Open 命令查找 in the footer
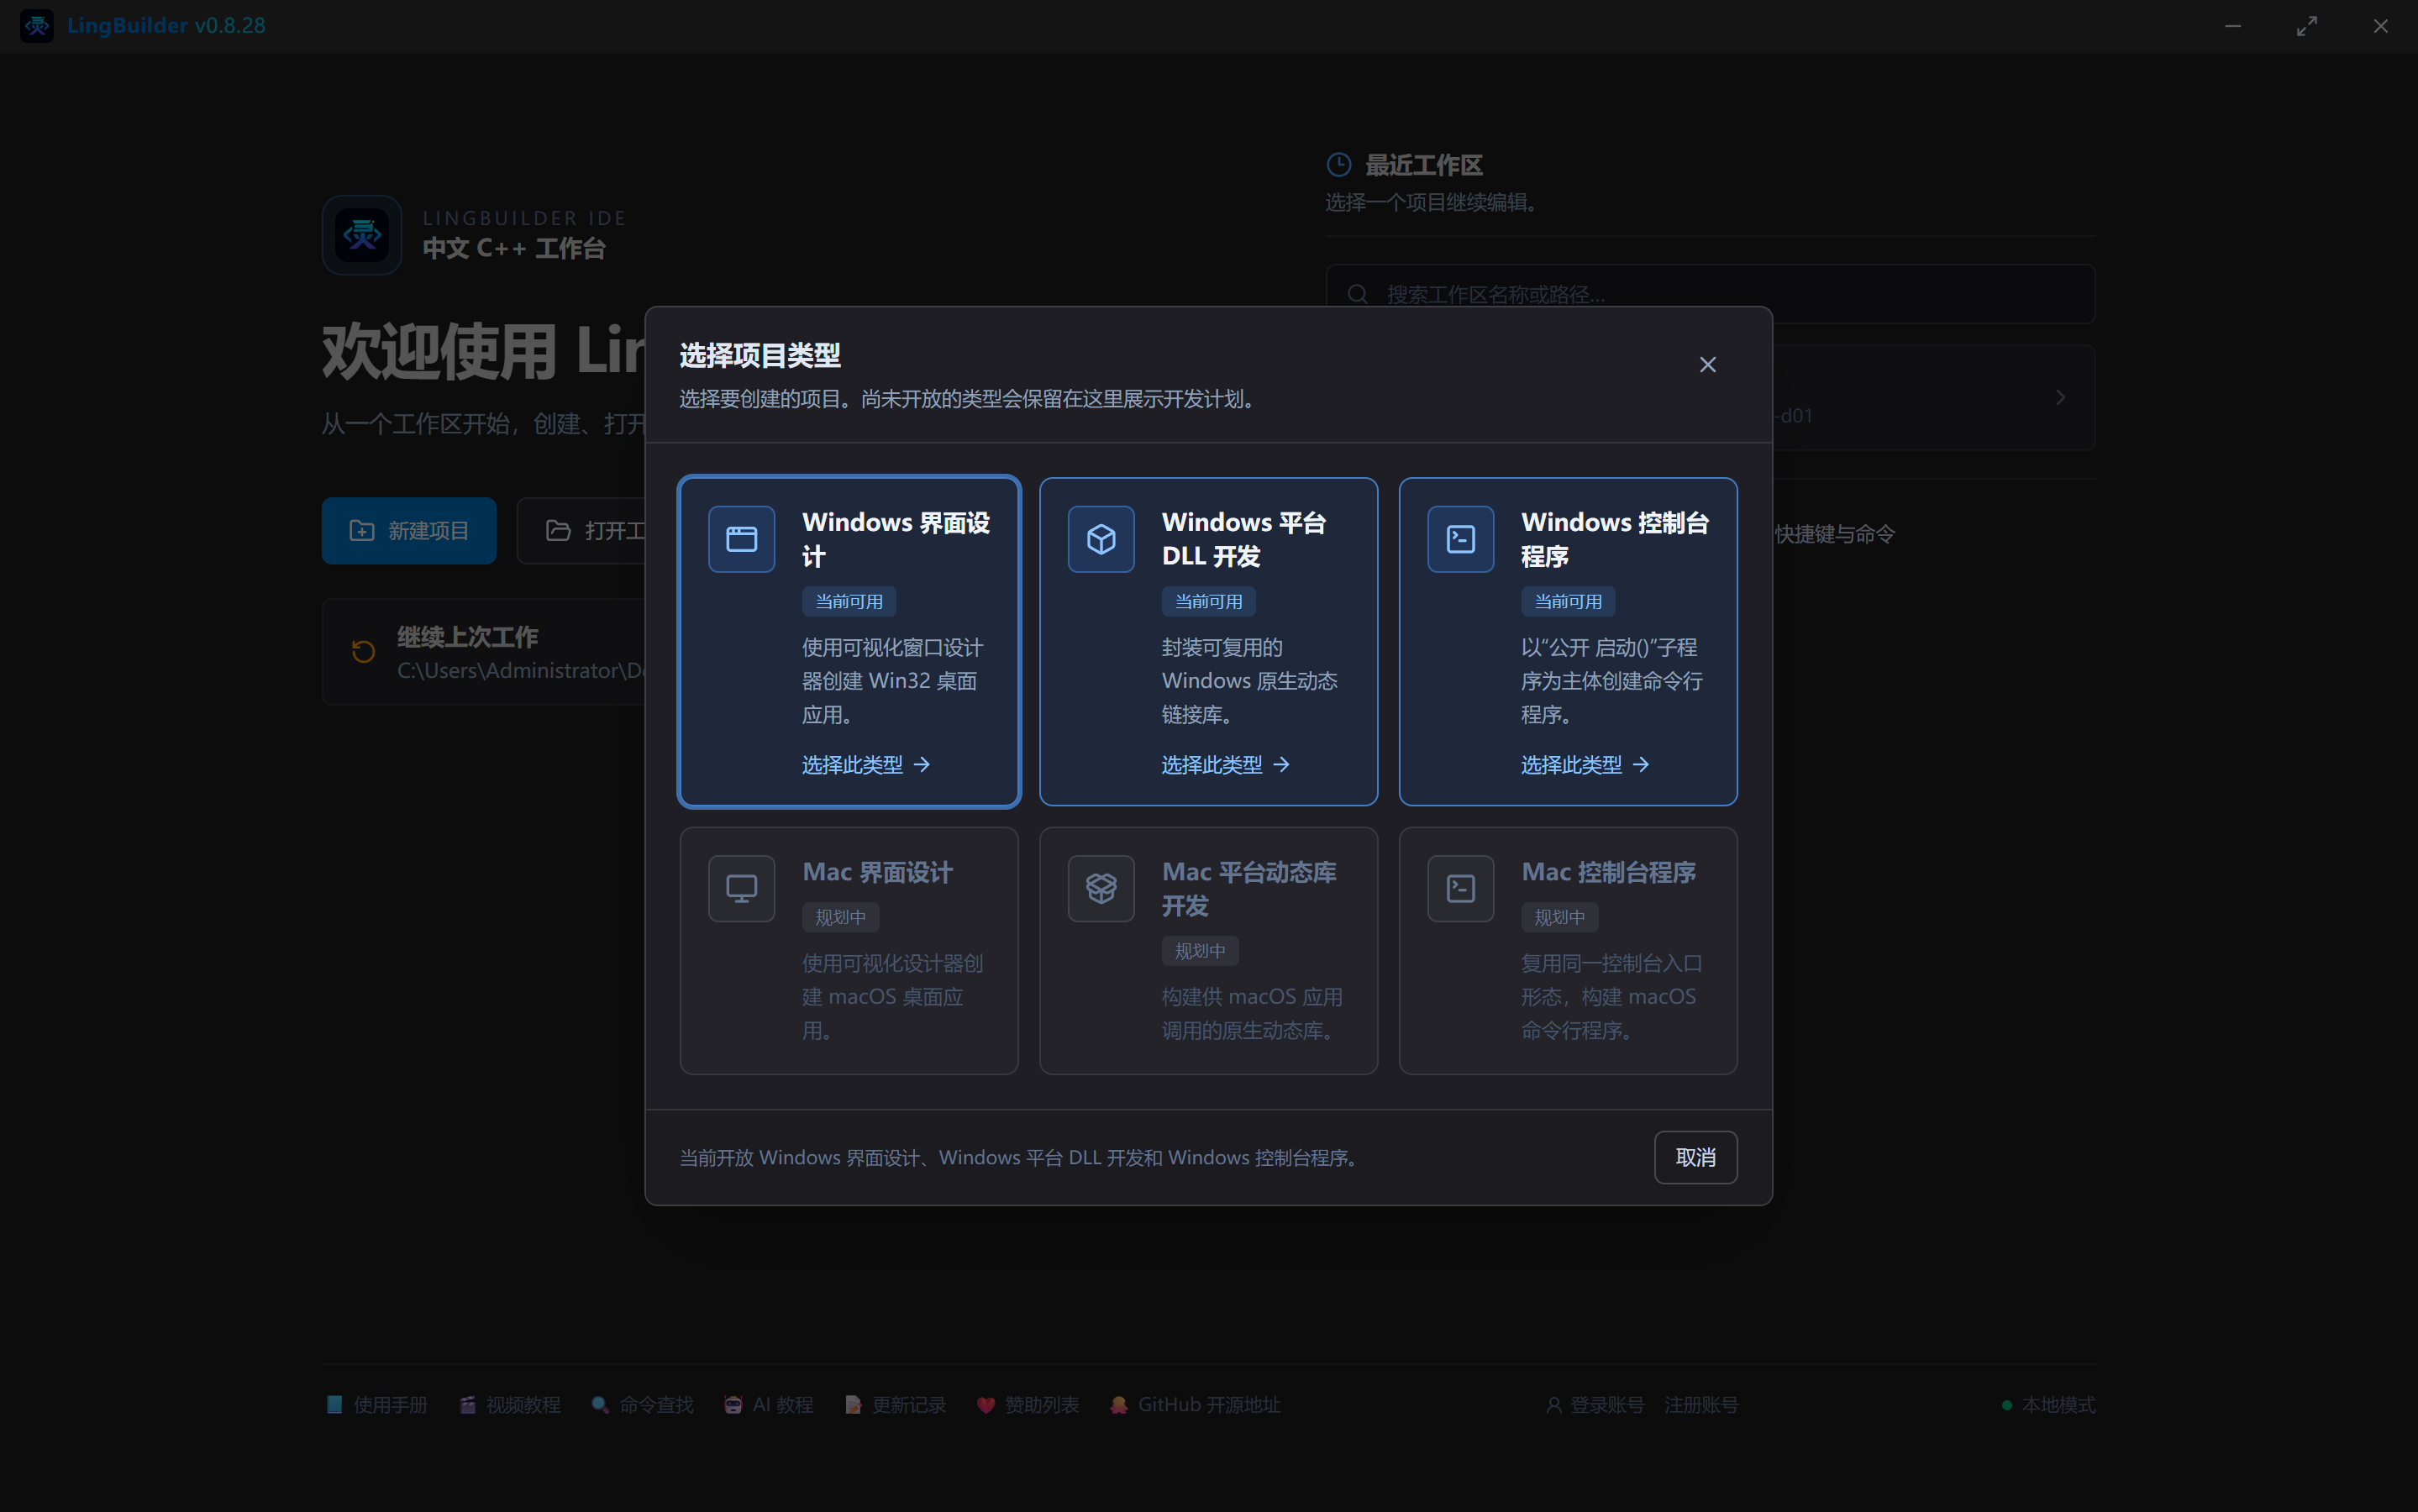 coord(642,1404)
